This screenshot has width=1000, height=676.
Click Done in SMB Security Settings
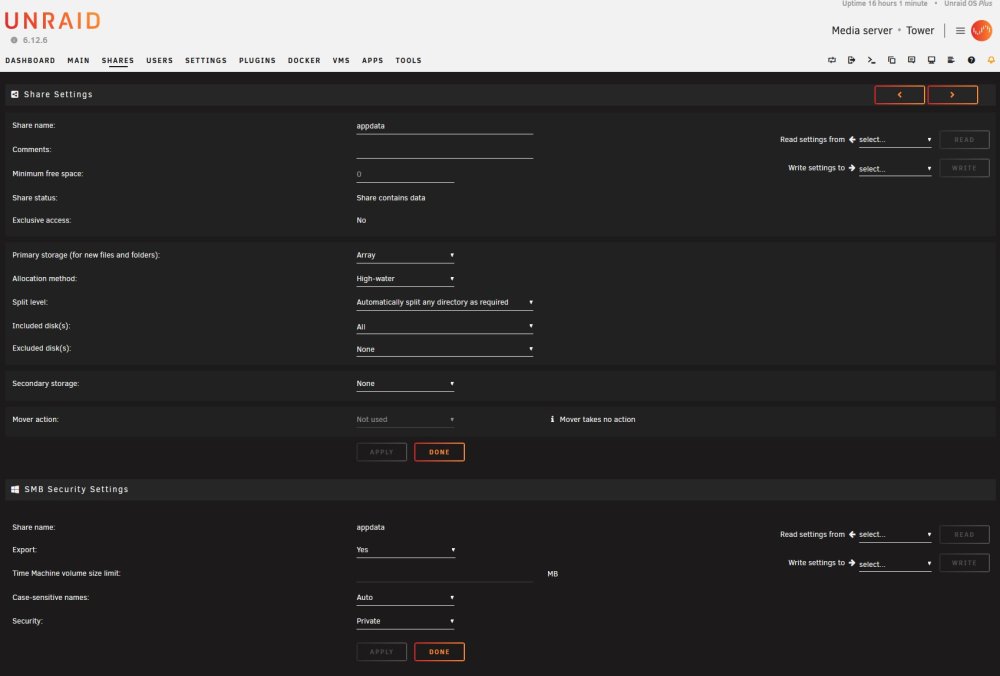pos(439,652)
